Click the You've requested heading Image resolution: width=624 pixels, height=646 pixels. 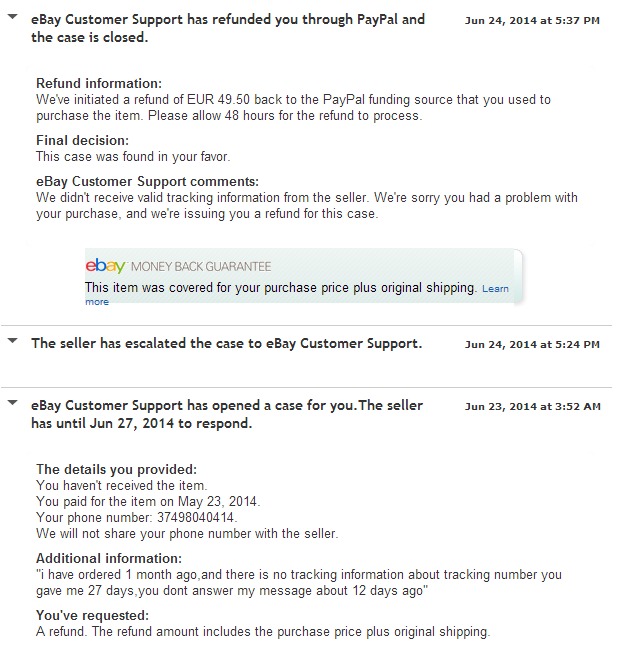pyautogui.click(x=92, y=615)
